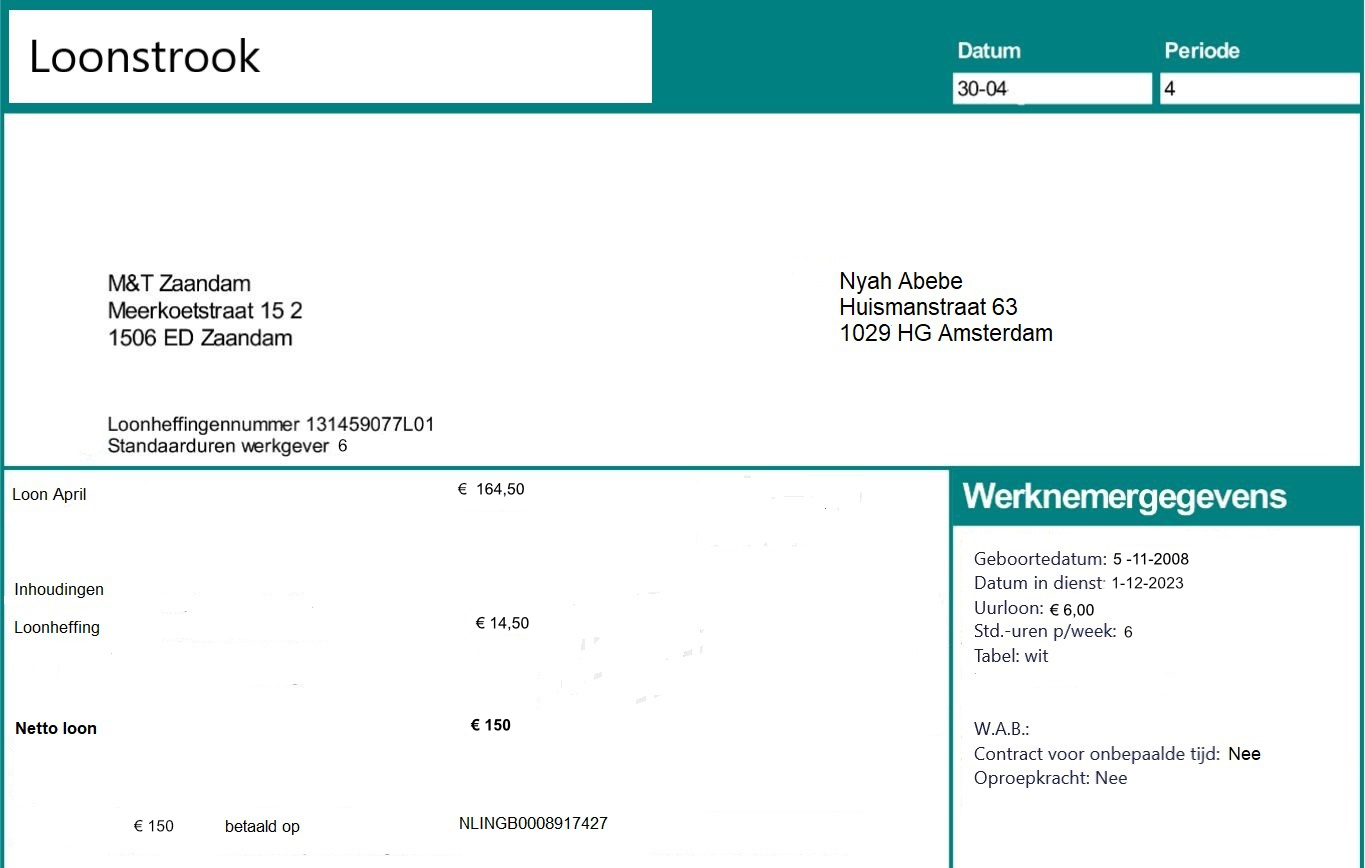The image size is (1365, 868).
Task: Click the Standaarduren werkgever value
Action: [342, 446]
